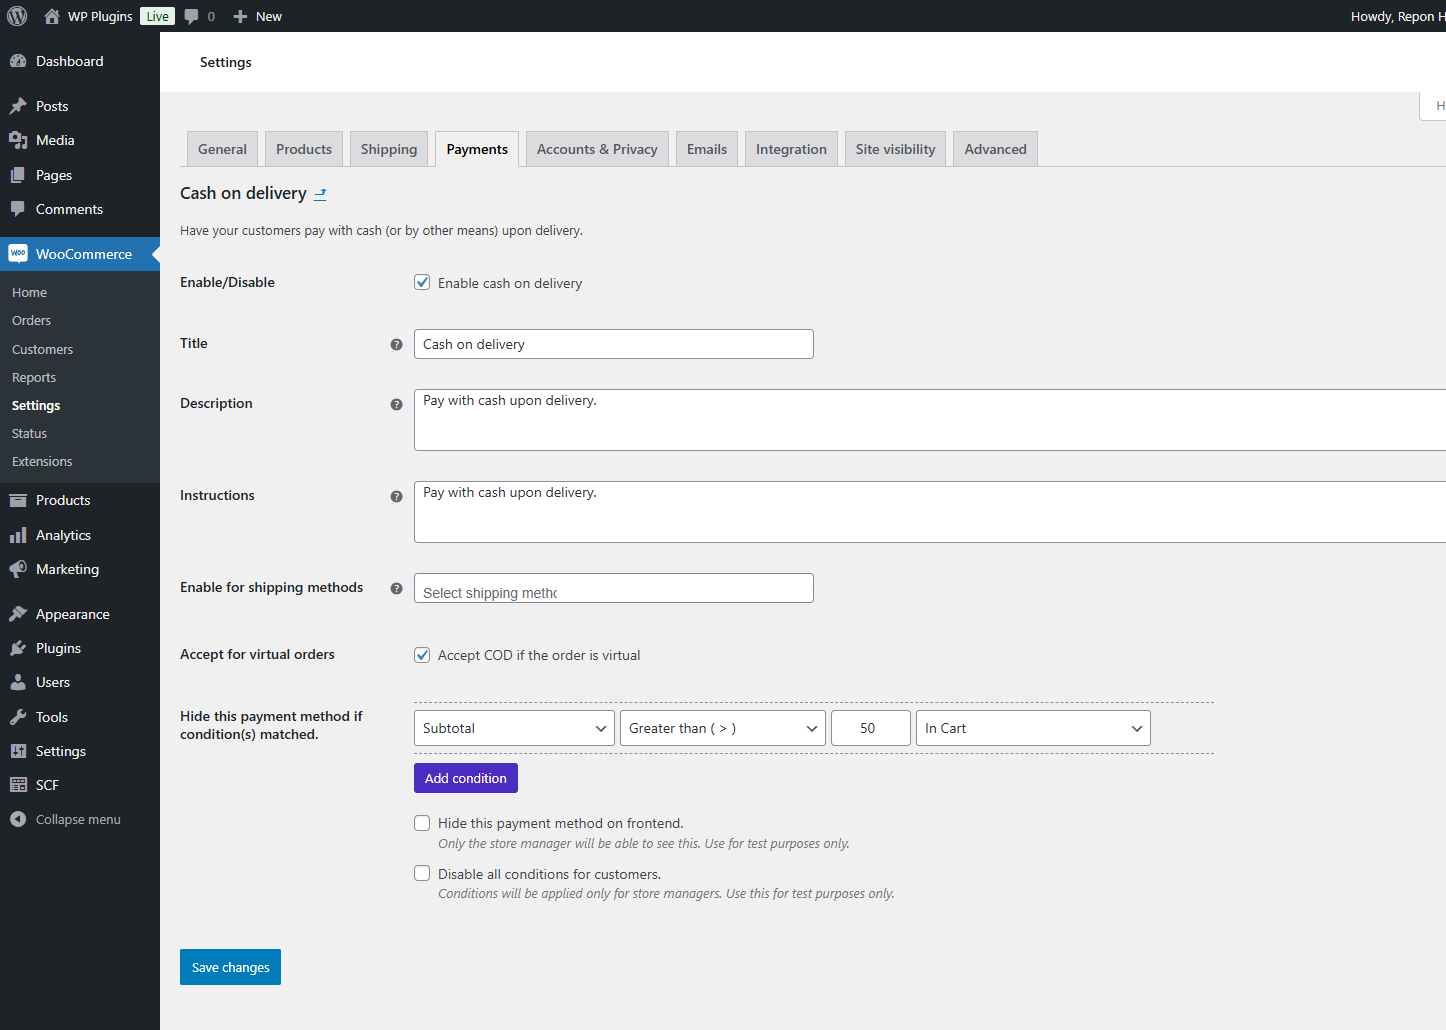Open the Subtotal condition dropdown
Image resolution: width=1446 pixels, height=1030 pixels.
(514, 728)
